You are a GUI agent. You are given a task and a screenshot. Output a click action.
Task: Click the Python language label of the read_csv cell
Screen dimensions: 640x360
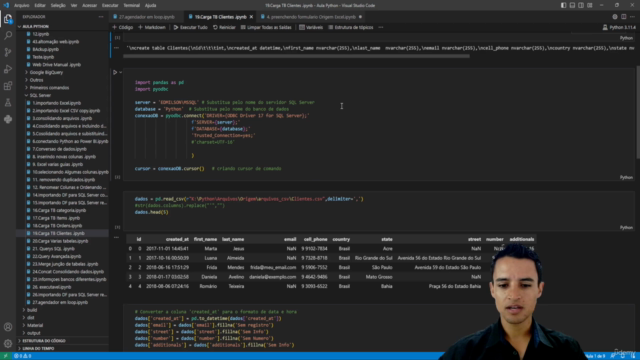(x=626, y=227)
